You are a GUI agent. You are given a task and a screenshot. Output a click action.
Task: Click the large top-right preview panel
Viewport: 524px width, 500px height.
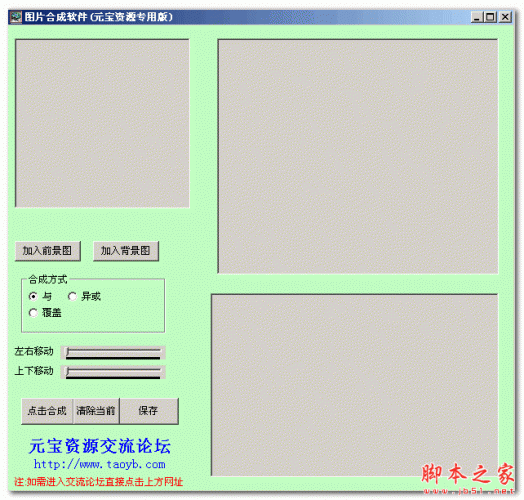358,156
